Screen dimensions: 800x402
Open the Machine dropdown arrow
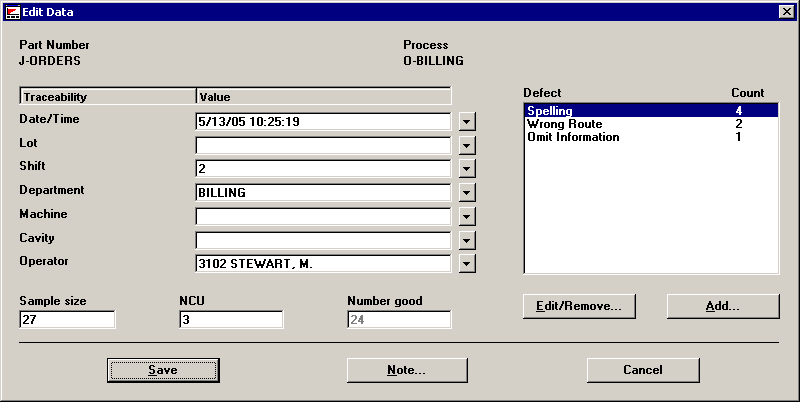pos(467,216)
